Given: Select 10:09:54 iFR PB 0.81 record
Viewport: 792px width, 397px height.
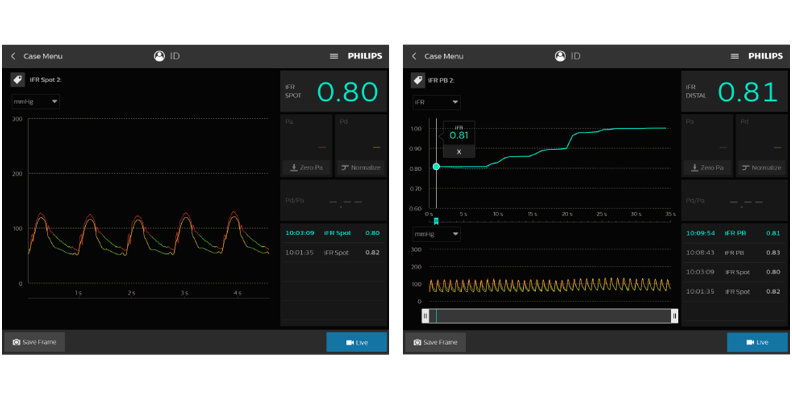Looking at the screenshot, I should pos(734,233).
